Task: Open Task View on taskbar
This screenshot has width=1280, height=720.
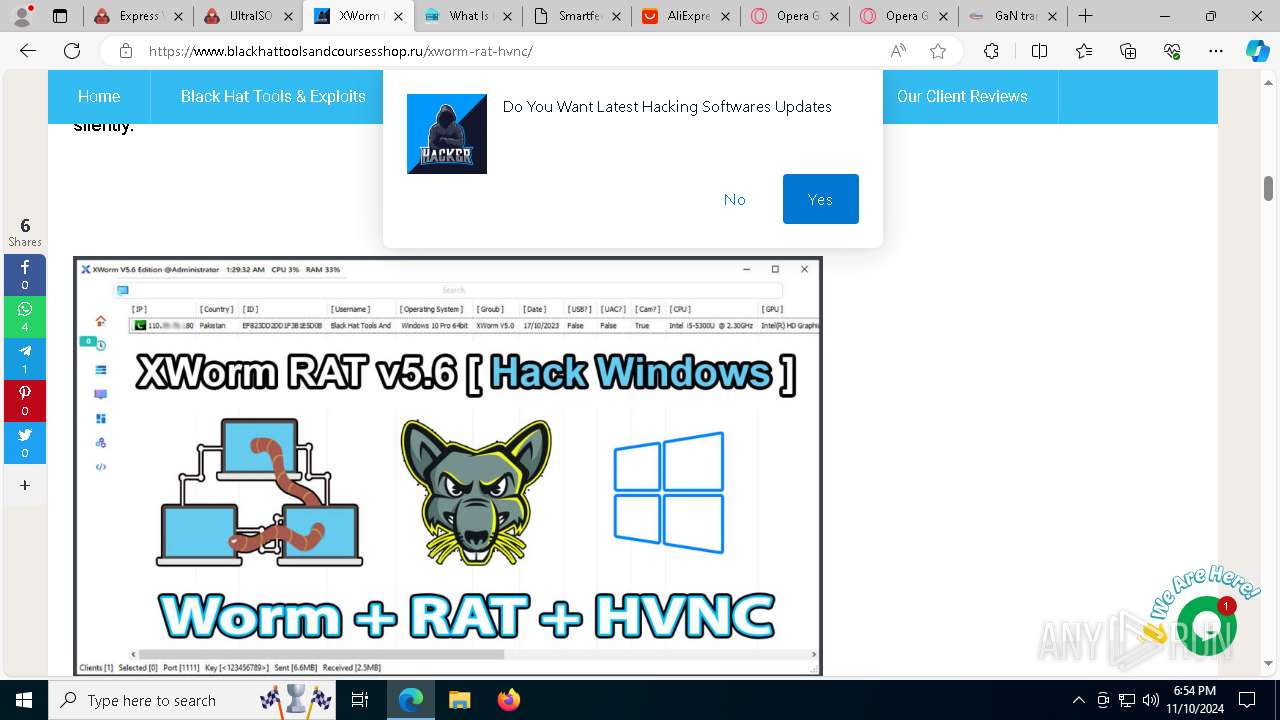Action: tap(361, 700)
